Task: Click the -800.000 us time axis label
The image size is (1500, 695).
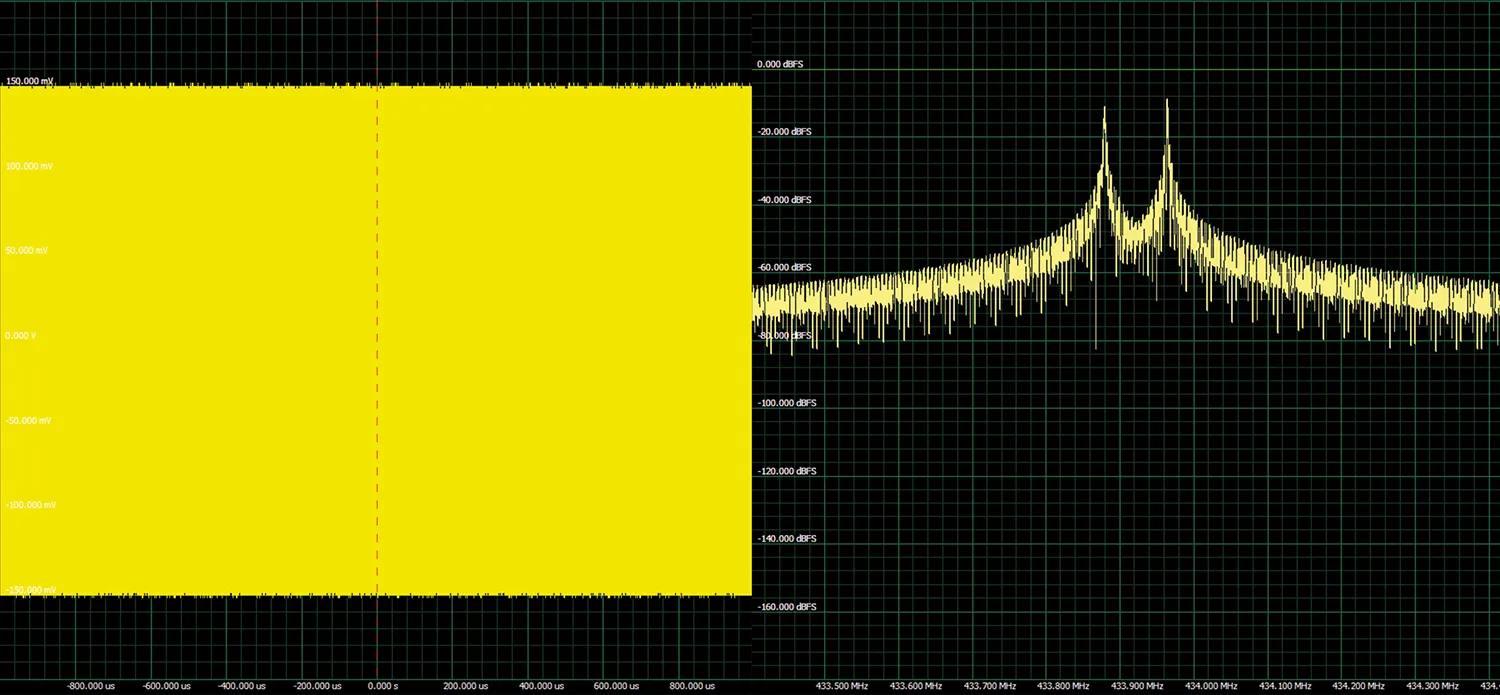Action: (x=91, y=687)
